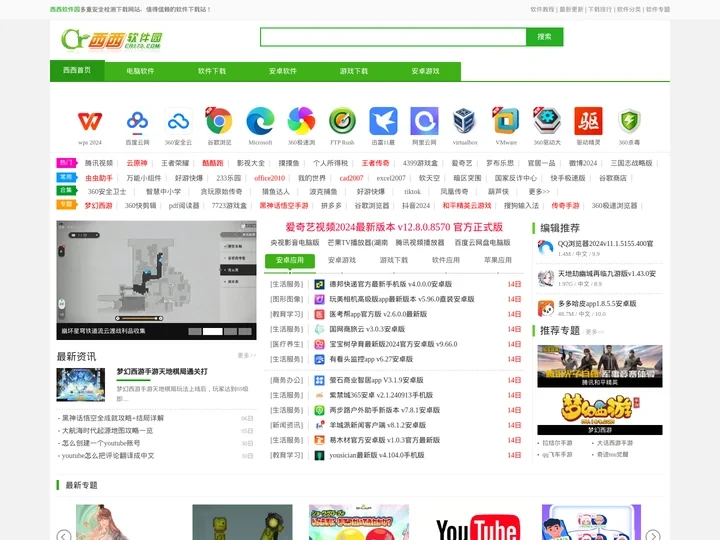
Task: Select the 西西首页 nav tab
Action: [77, 70]
